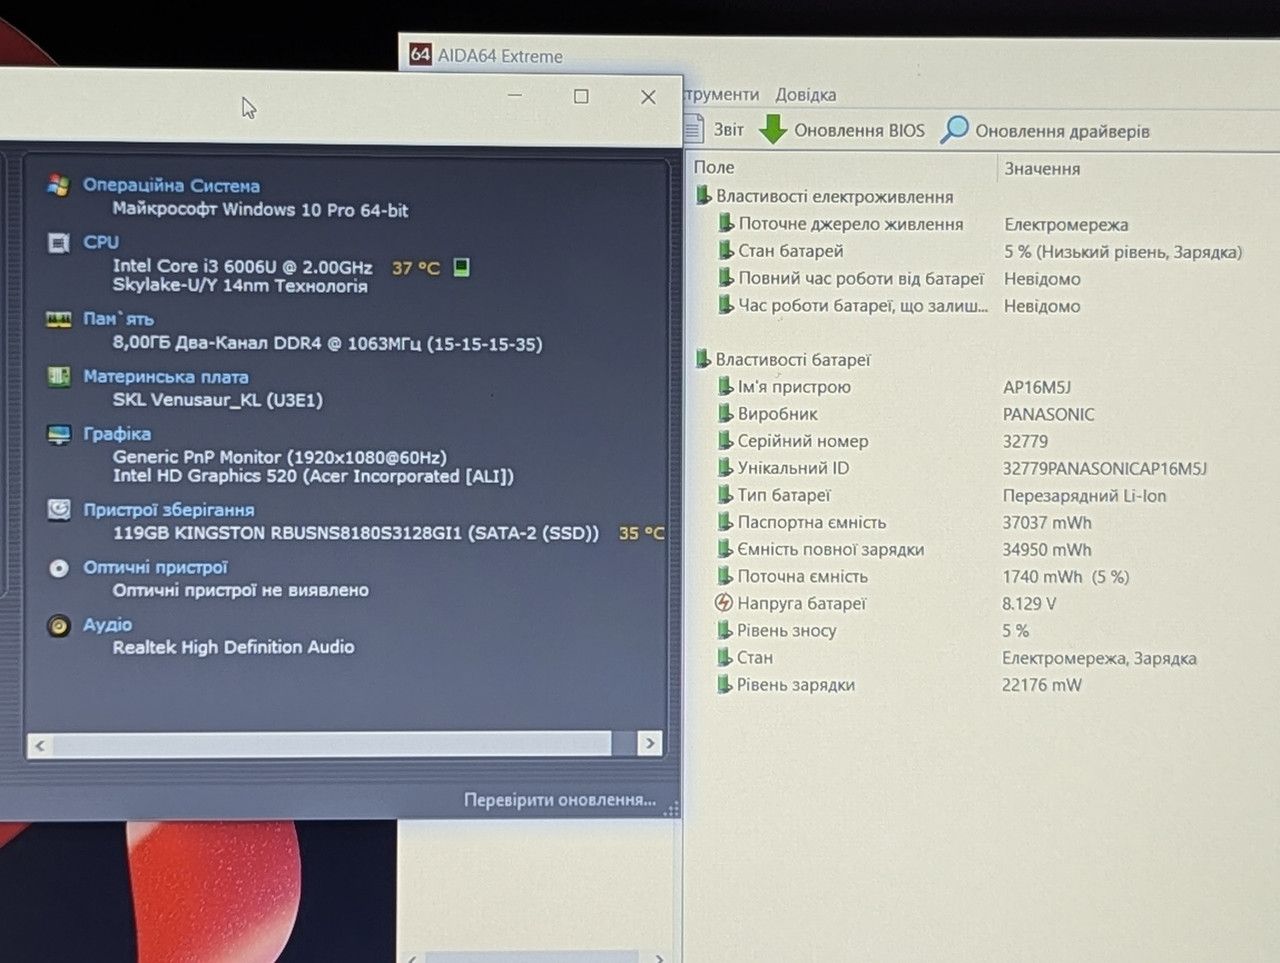Select the Поточна ємність row label

coord(802,576)
